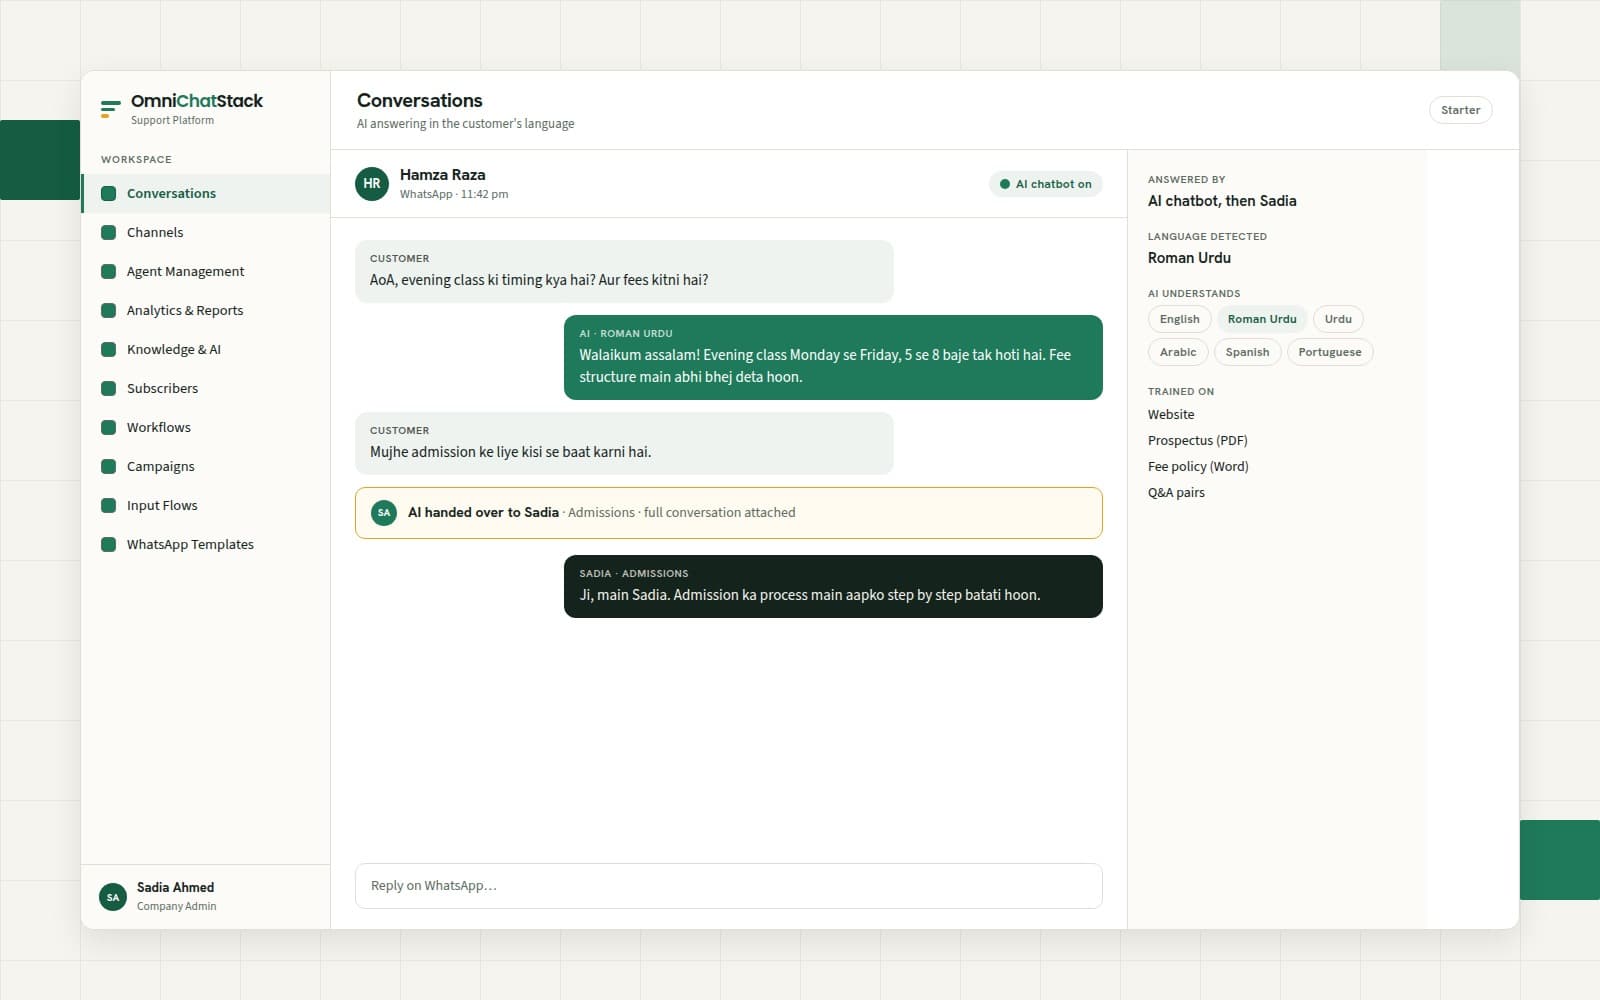The height and width of the screenshot is (1000, 1600).
Task: Open WhatsApp Templates
Action: click(206, 545)
